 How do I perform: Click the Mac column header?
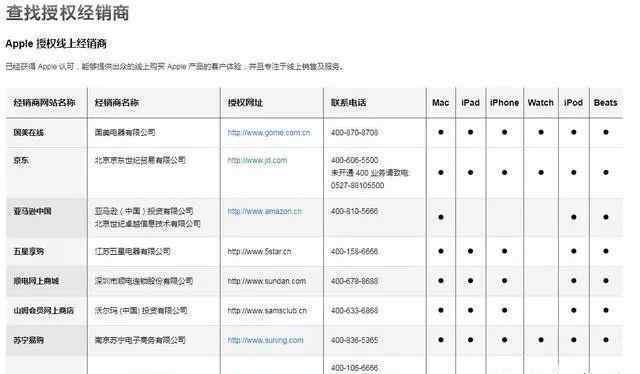440,103
